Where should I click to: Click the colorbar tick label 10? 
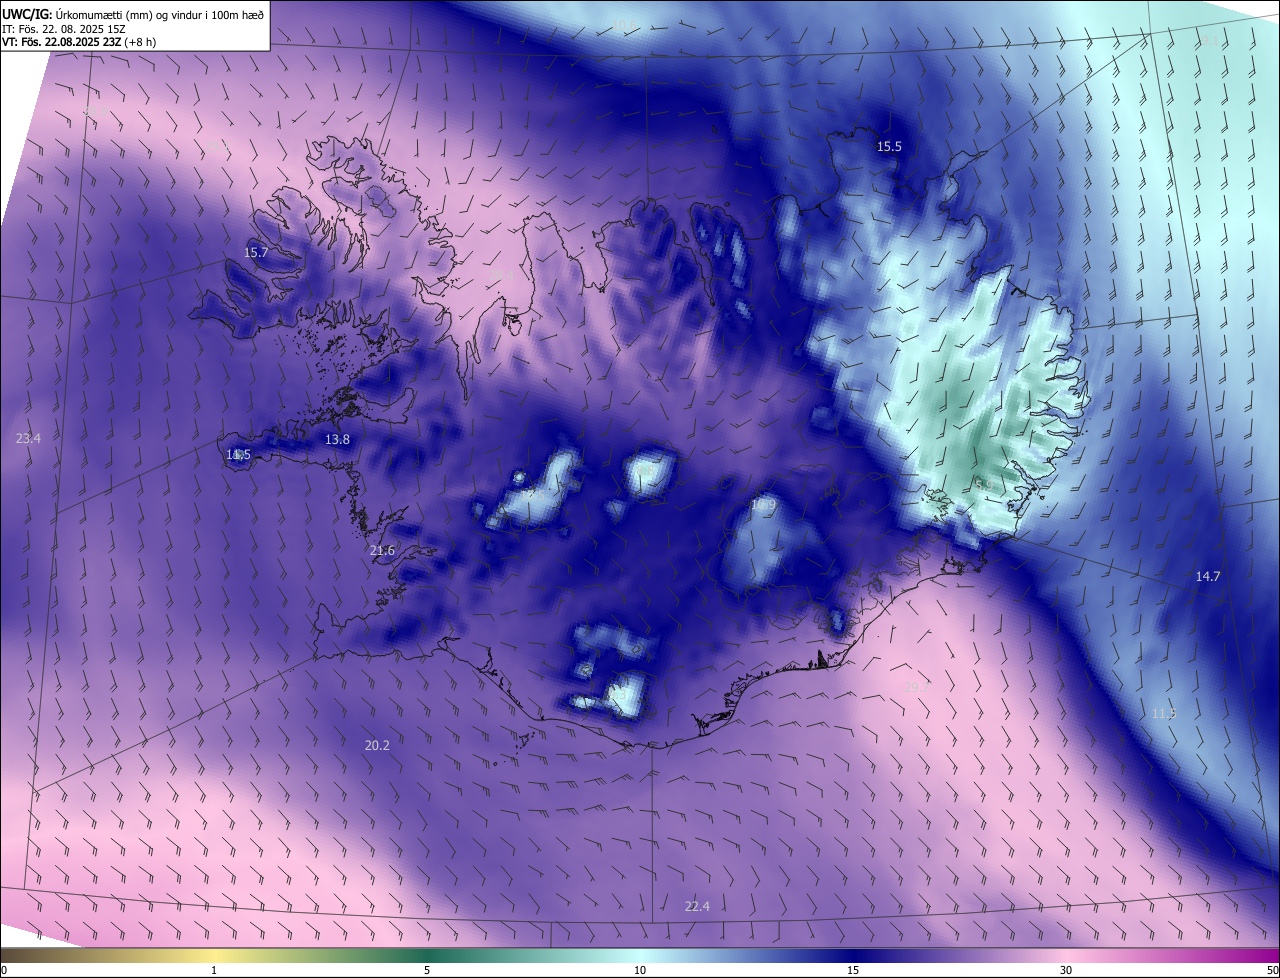coord(640,970)
